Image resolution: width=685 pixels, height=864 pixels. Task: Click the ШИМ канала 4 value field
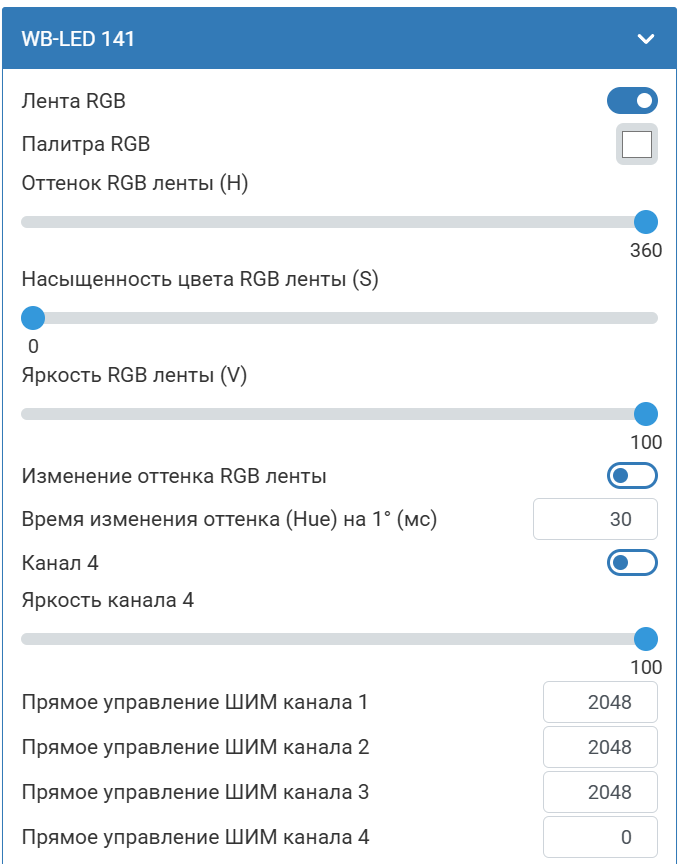pyautogui.click(x=600, y=837)
